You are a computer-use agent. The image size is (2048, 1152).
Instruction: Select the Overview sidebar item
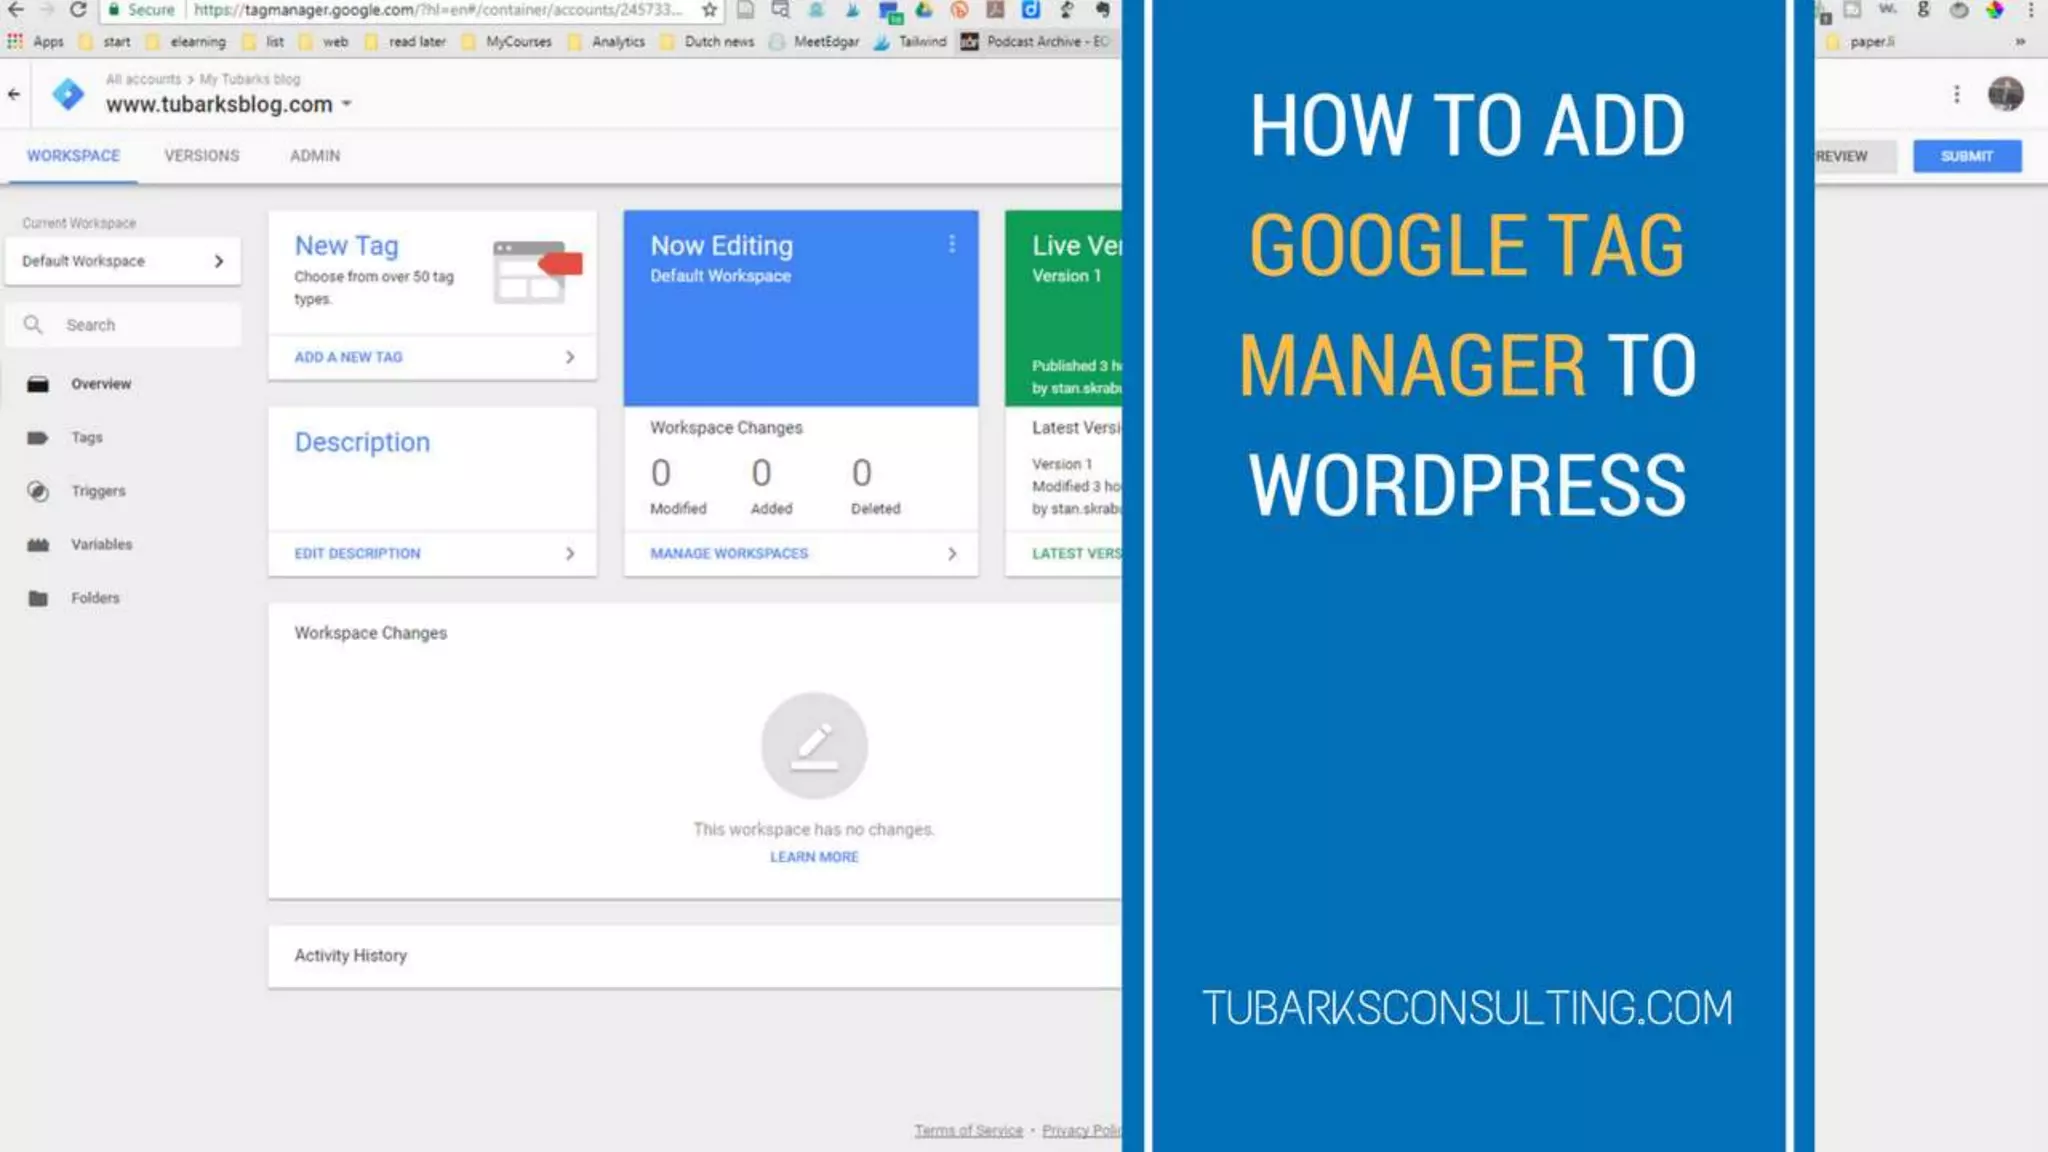click(100, 384)
